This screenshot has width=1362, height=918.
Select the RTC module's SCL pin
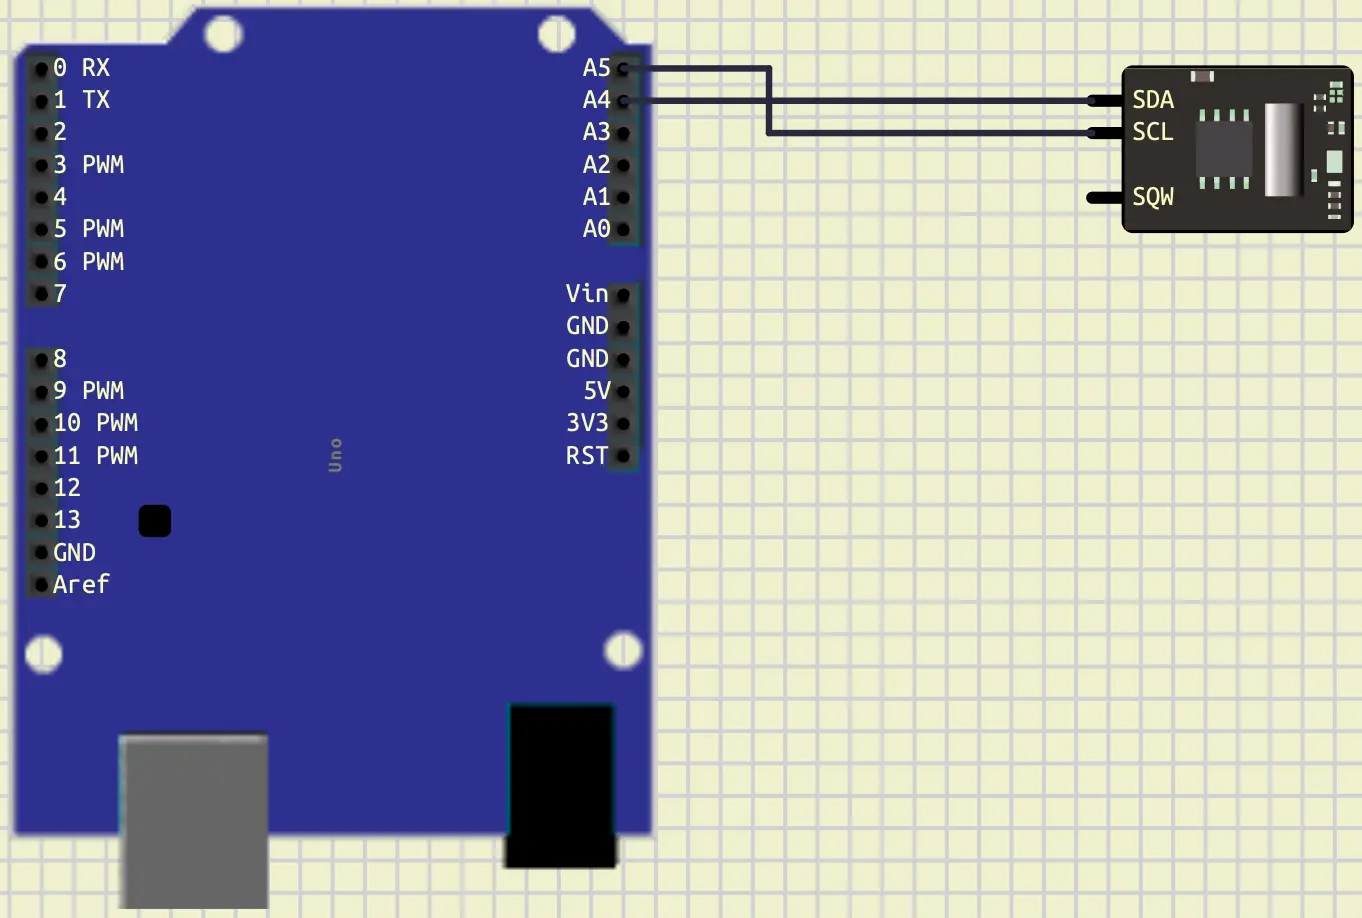pos(1103,132)
